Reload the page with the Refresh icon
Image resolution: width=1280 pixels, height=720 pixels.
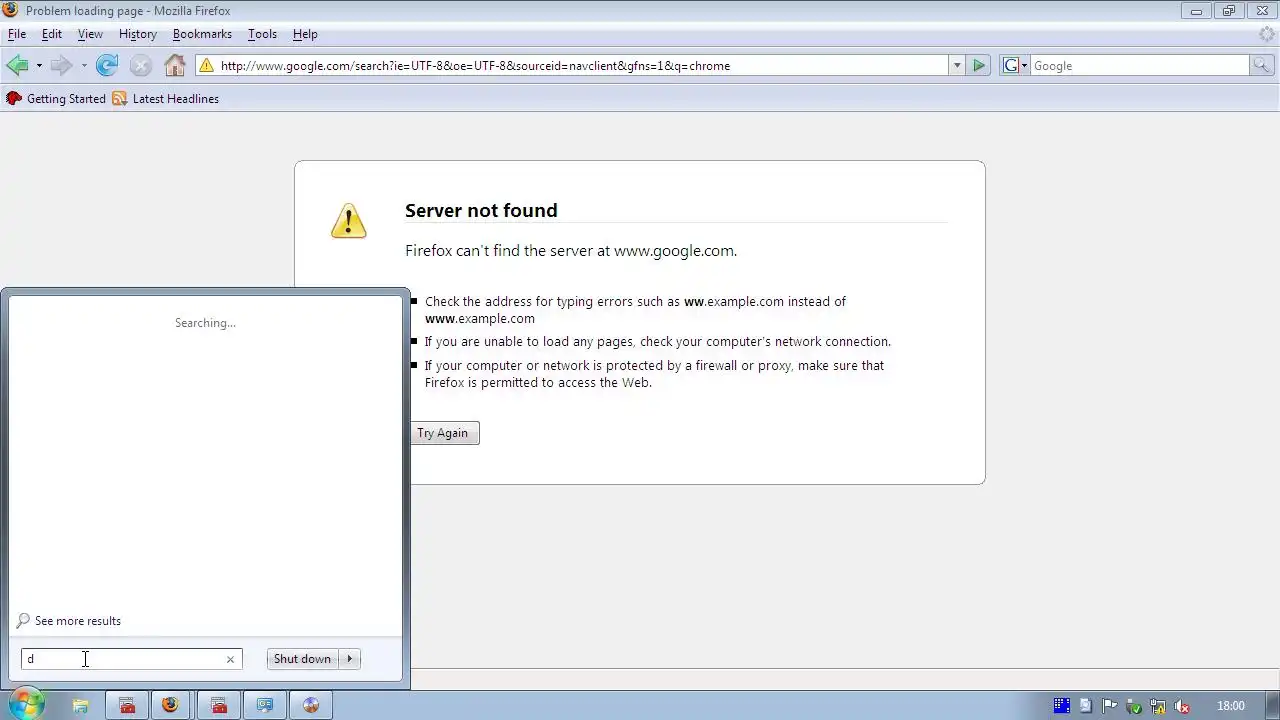click(107, 66)
